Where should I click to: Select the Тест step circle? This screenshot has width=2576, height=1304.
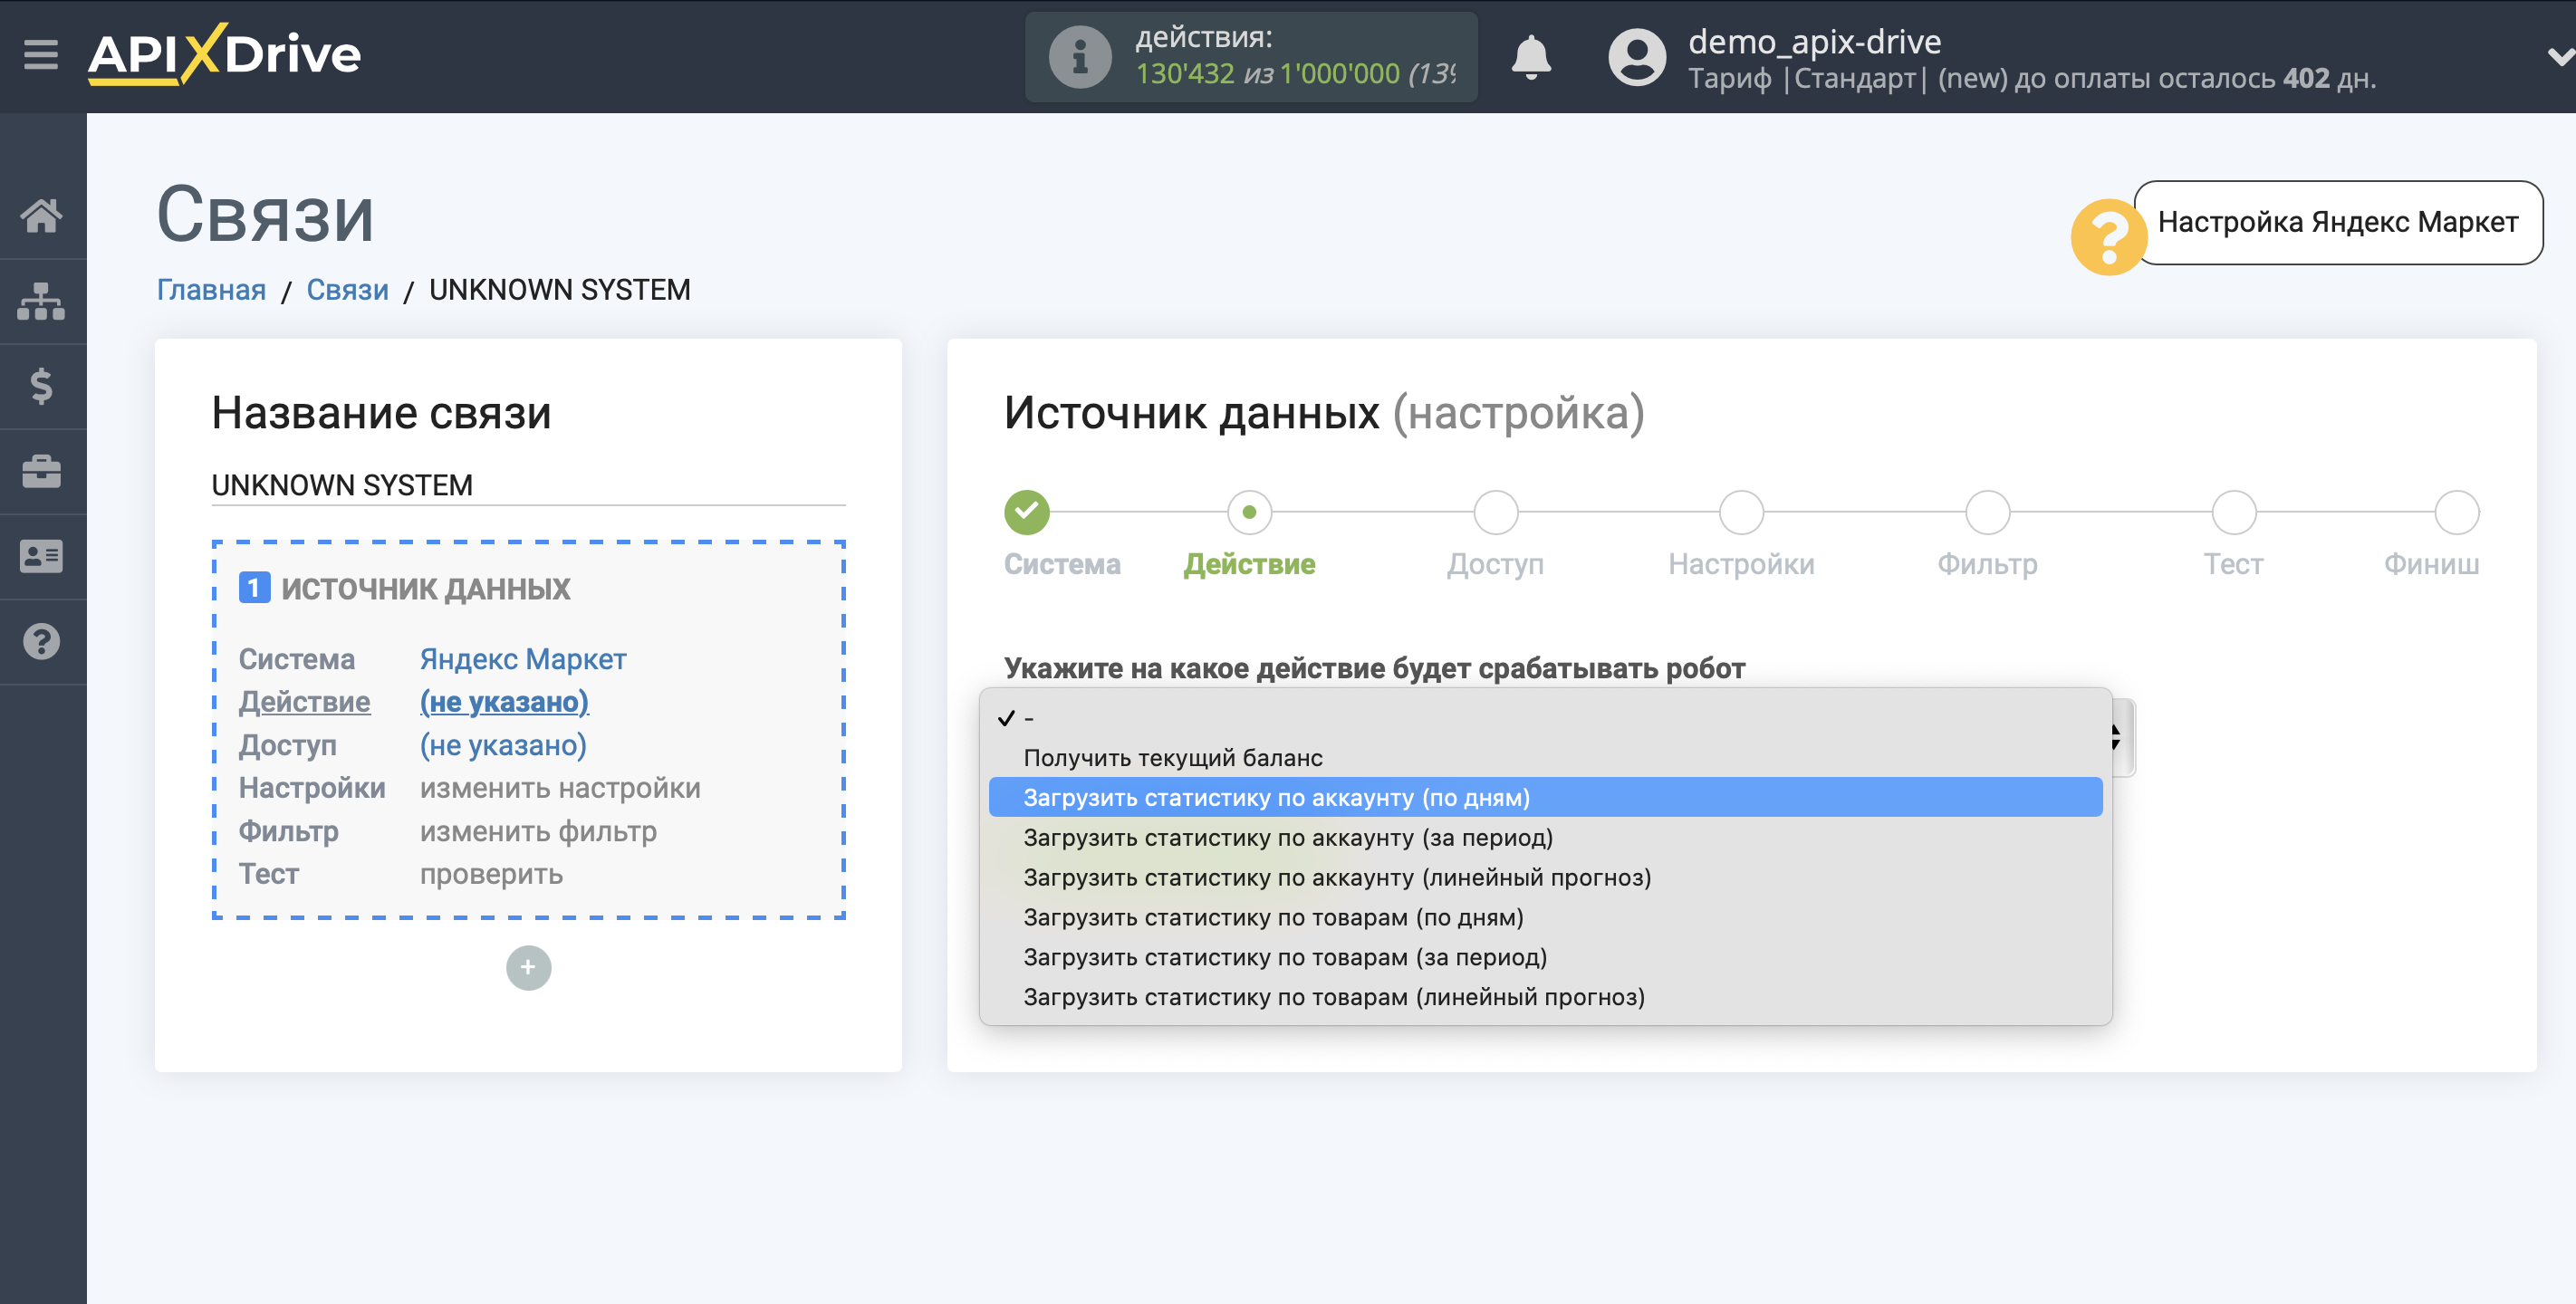2233,512
